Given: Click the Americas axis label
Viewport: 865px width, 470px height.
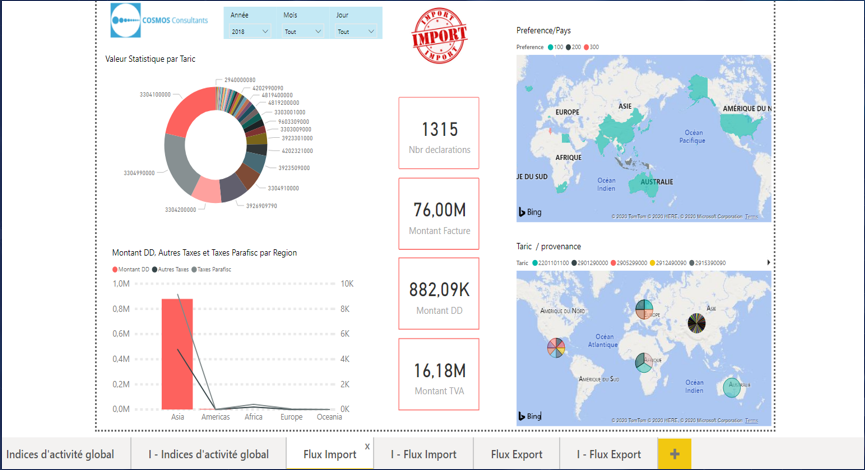Looking at the screenshot, I should [x=215, y=417].
